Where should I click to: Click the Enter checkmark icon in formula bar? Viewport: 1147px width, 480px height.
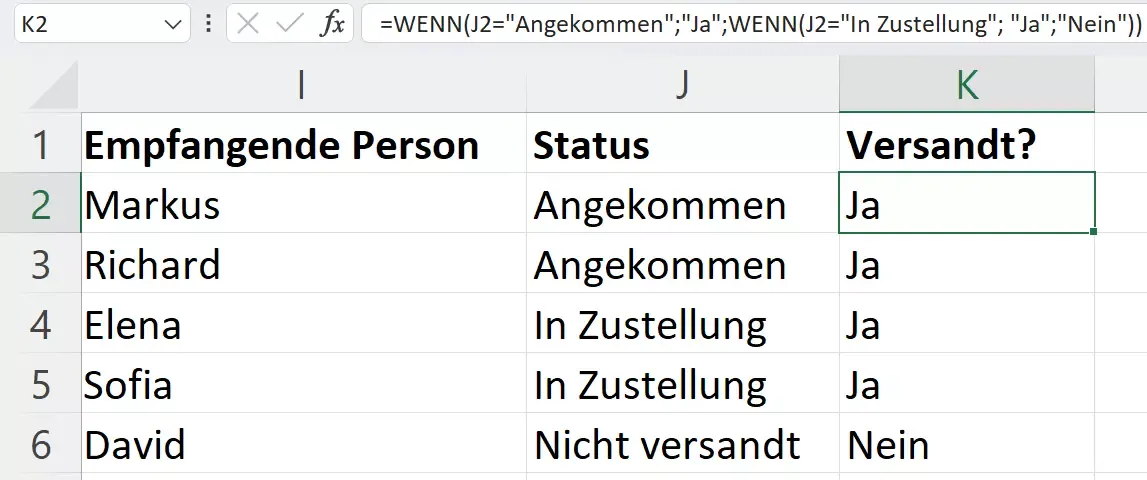(x=290, y=24)
